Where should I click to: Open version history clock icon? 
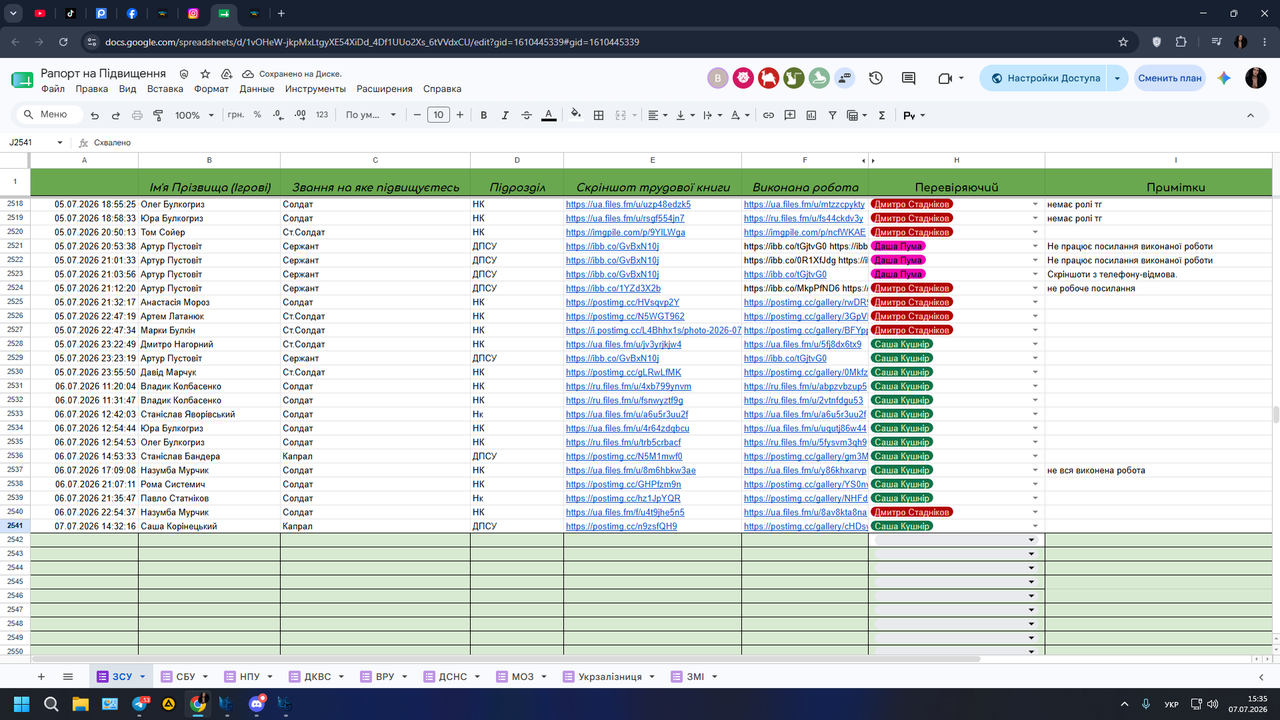click(x=876, y=78)
